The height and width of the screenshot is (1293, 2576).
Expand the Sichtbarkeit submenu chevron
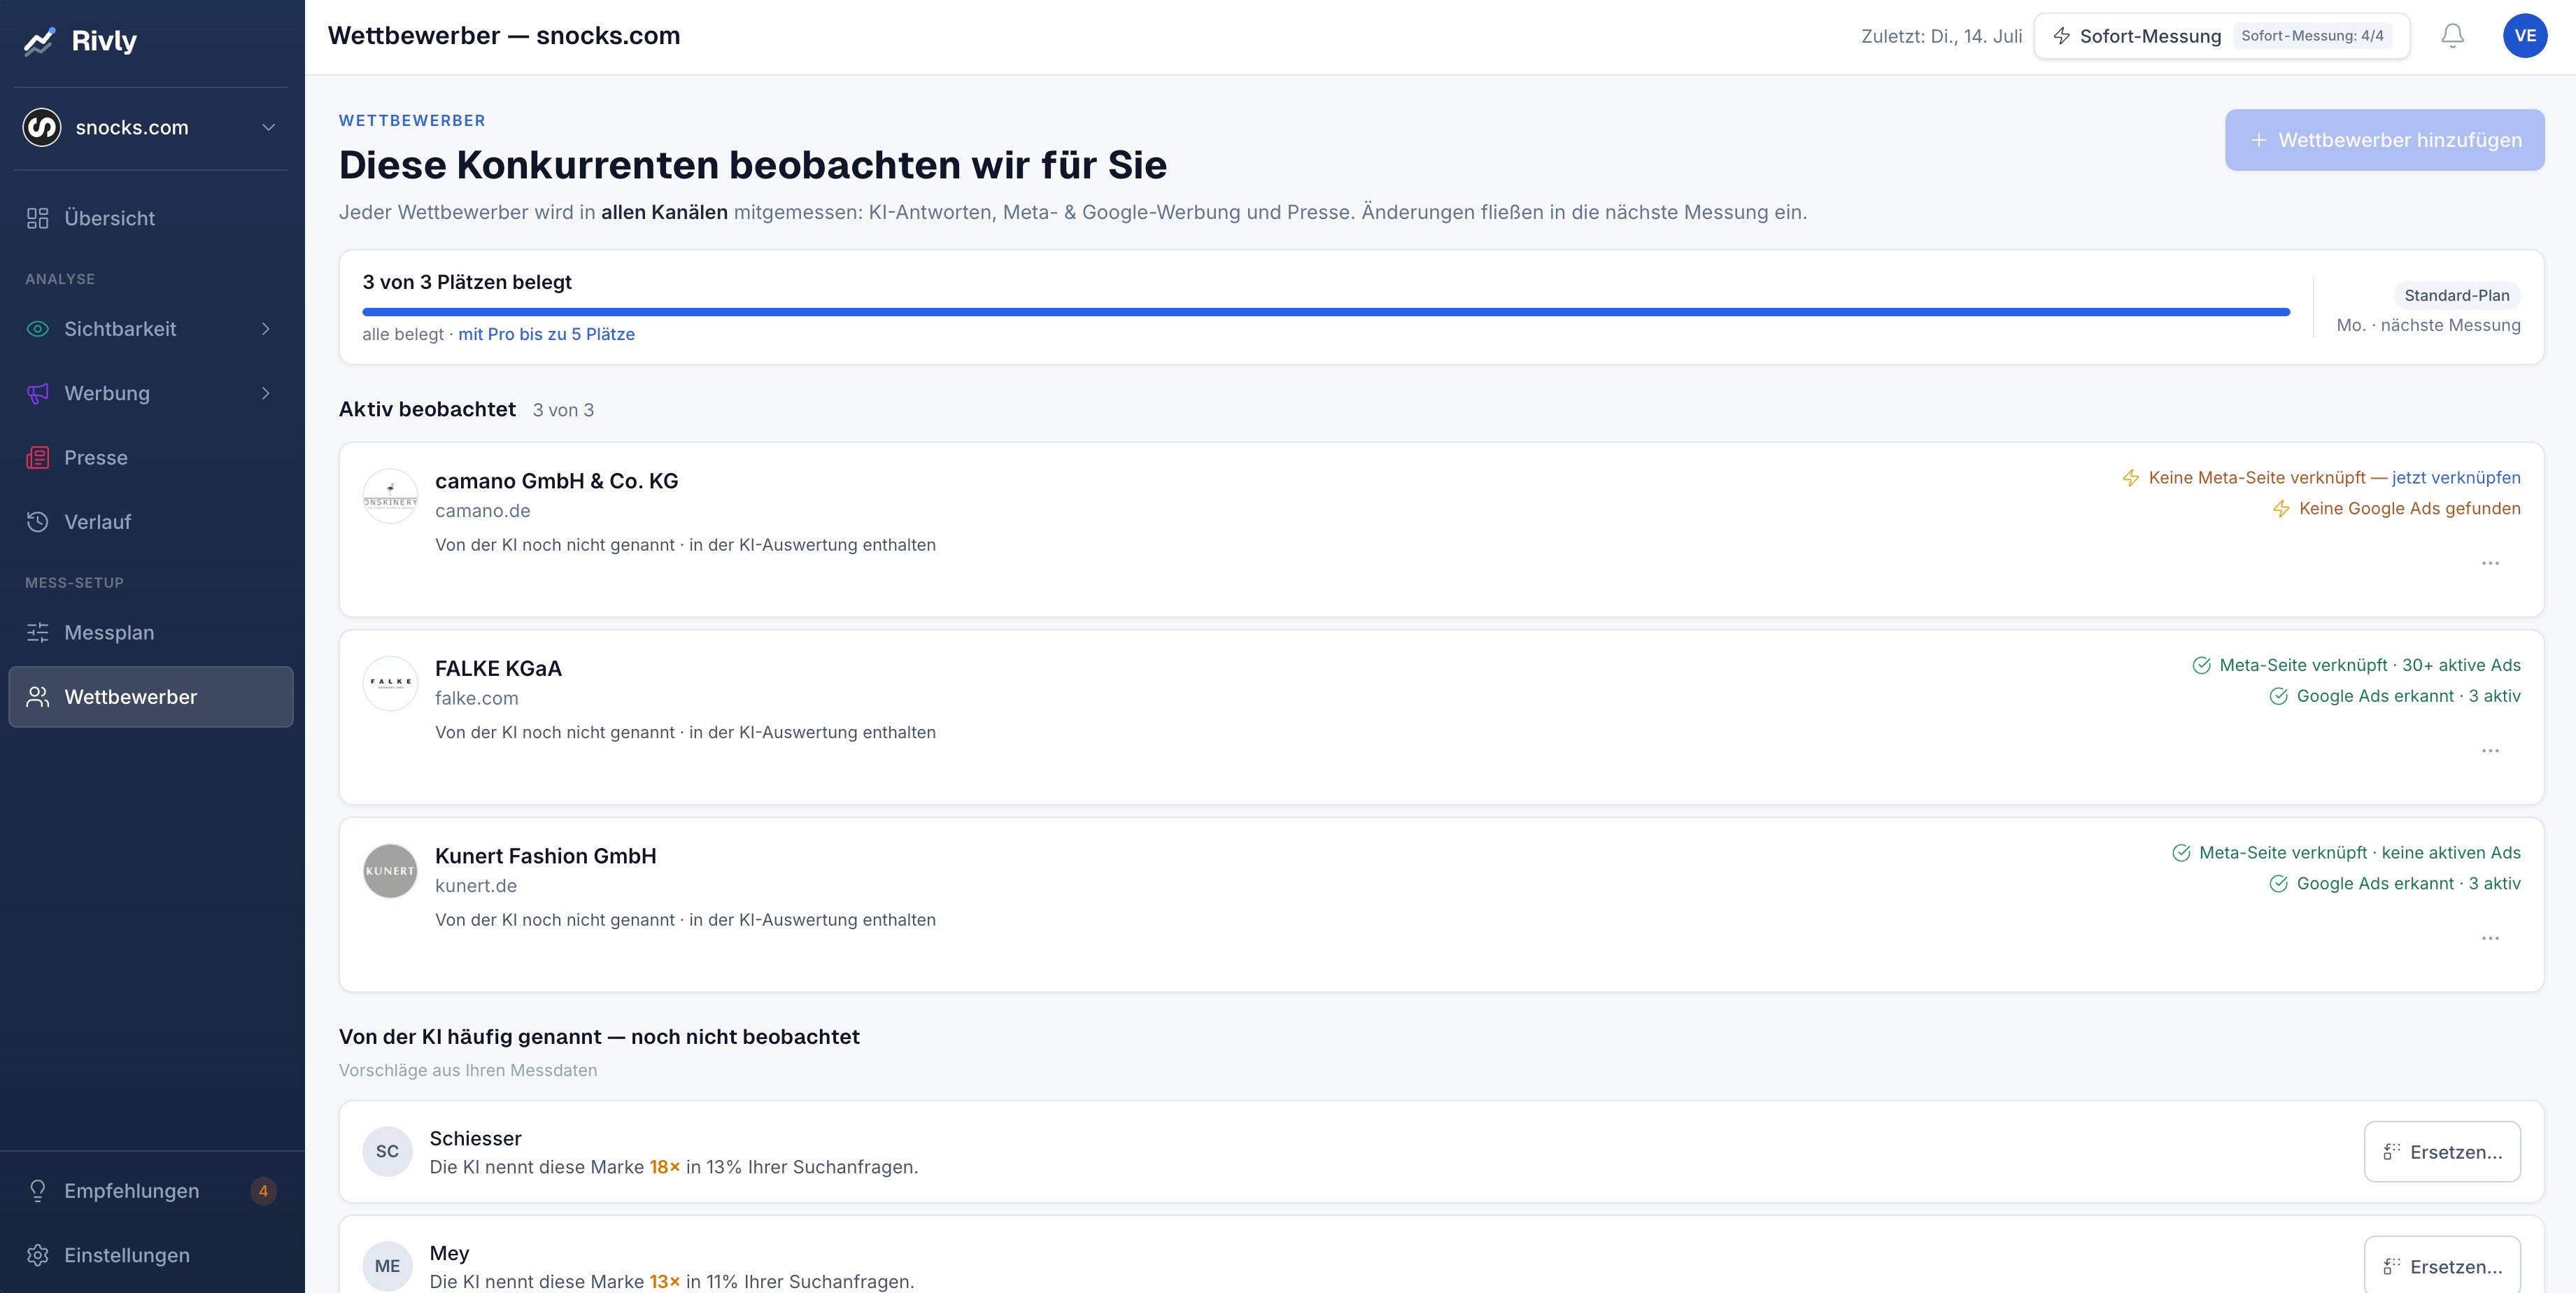pos(266,329)
